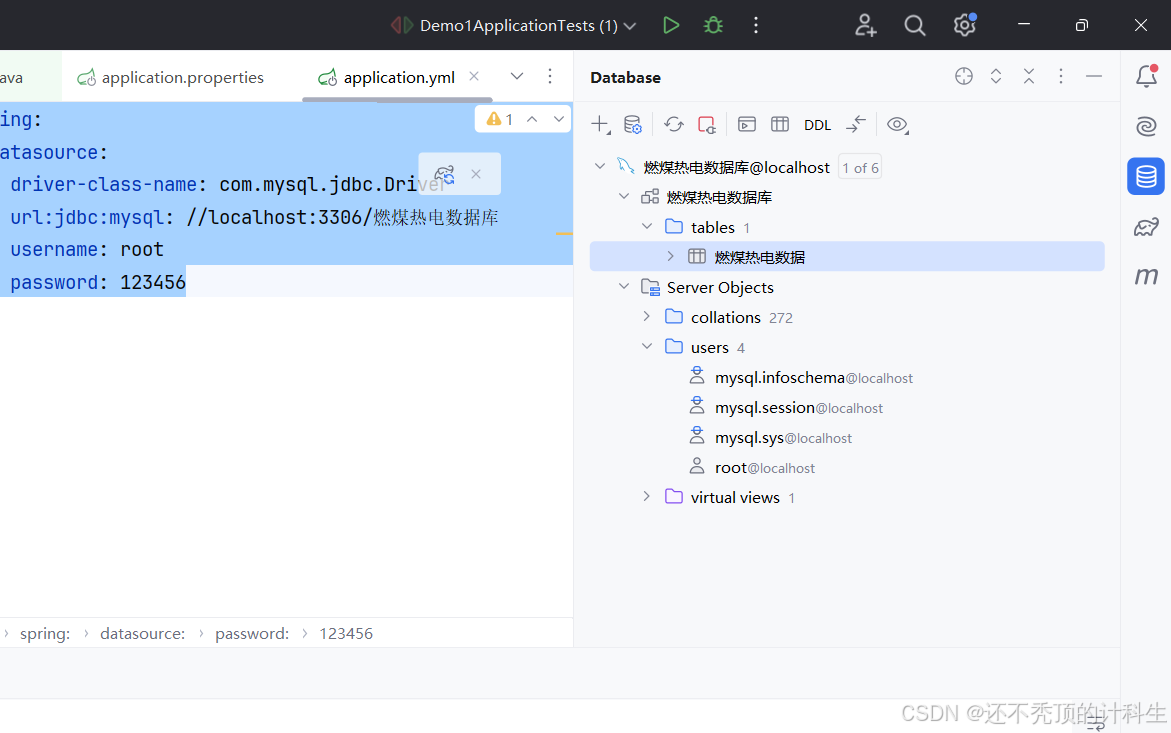This screenshot has height=733, width=1171.
Task: Open query console icon in Database toolbar
Action: click(747, 125)
